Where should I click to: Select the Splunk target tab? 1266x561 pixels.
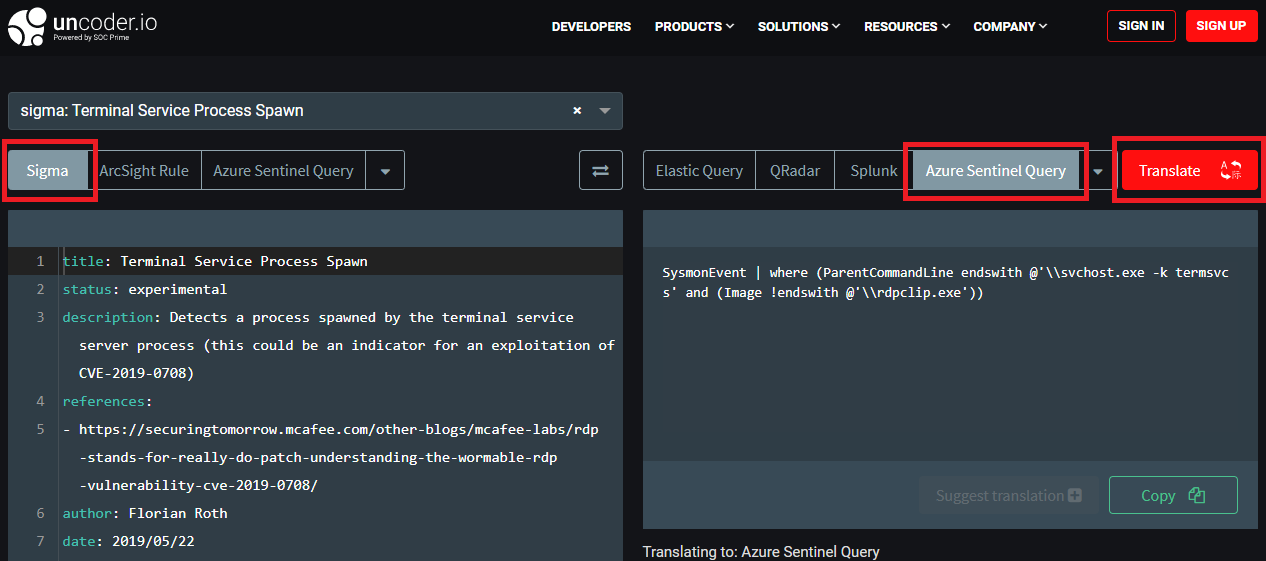pos(874,170)
